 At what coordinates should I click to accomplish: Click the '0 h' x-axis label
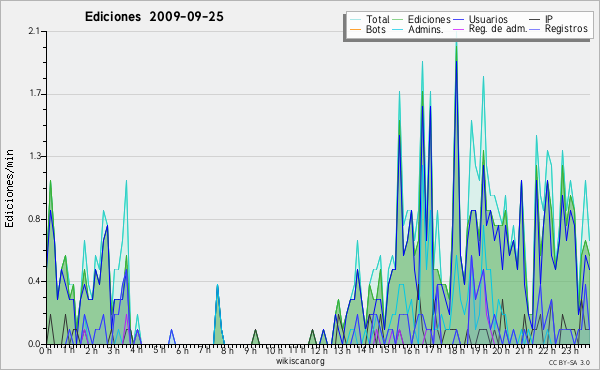pyautogui.click(x=46, y=350)
